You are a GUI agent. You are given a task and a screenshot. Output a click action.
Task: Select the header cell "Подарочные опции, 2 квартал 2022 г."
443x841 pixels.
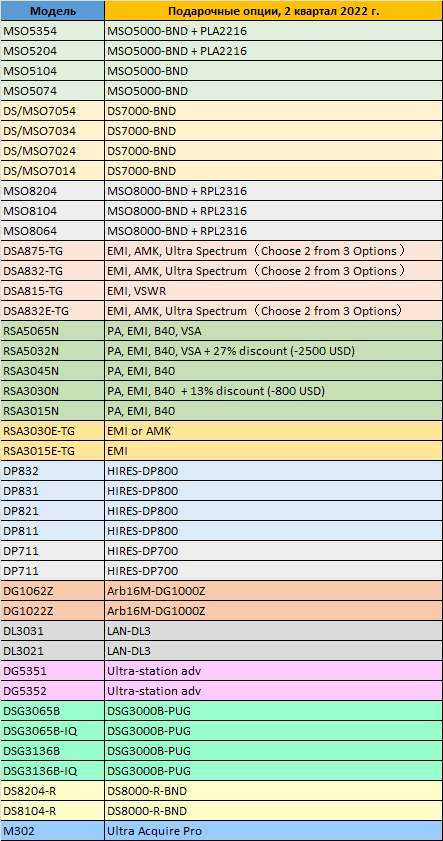click(274, 11)
